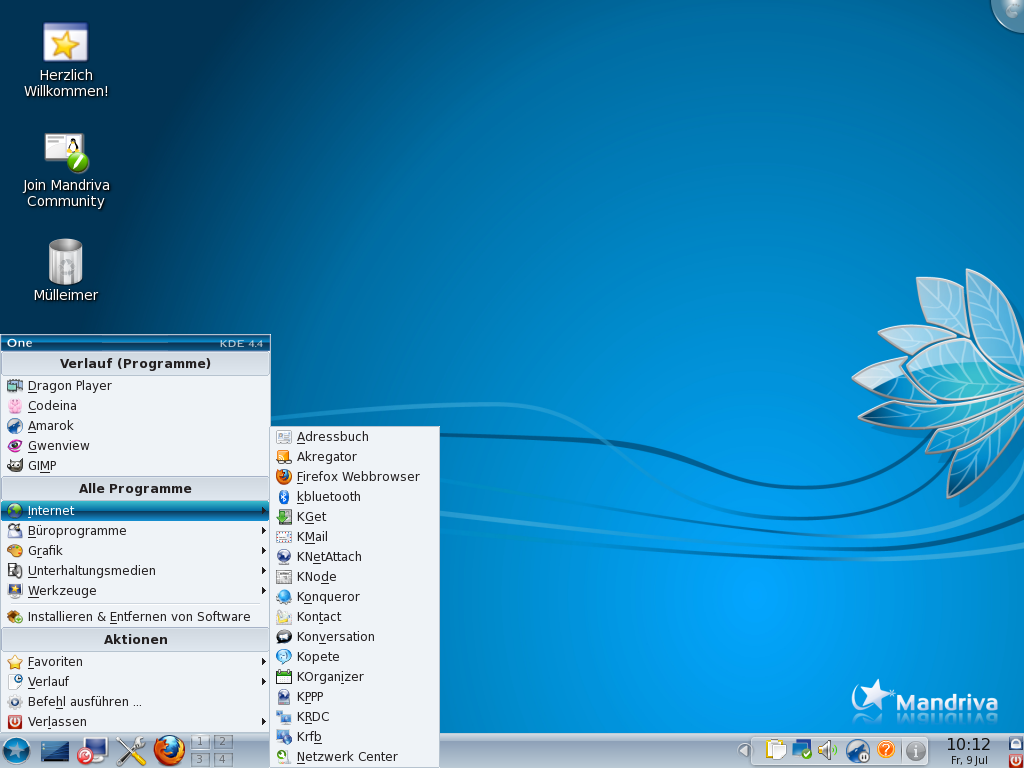
Task: Switch to virtual desktop 3 in the pager
Action: pyautogui.click(x=200, y=759)
